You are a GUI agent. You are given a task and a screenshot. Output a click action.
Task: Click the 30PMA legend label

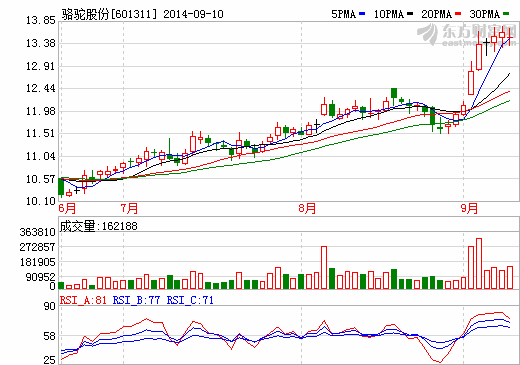pos(484,14)
